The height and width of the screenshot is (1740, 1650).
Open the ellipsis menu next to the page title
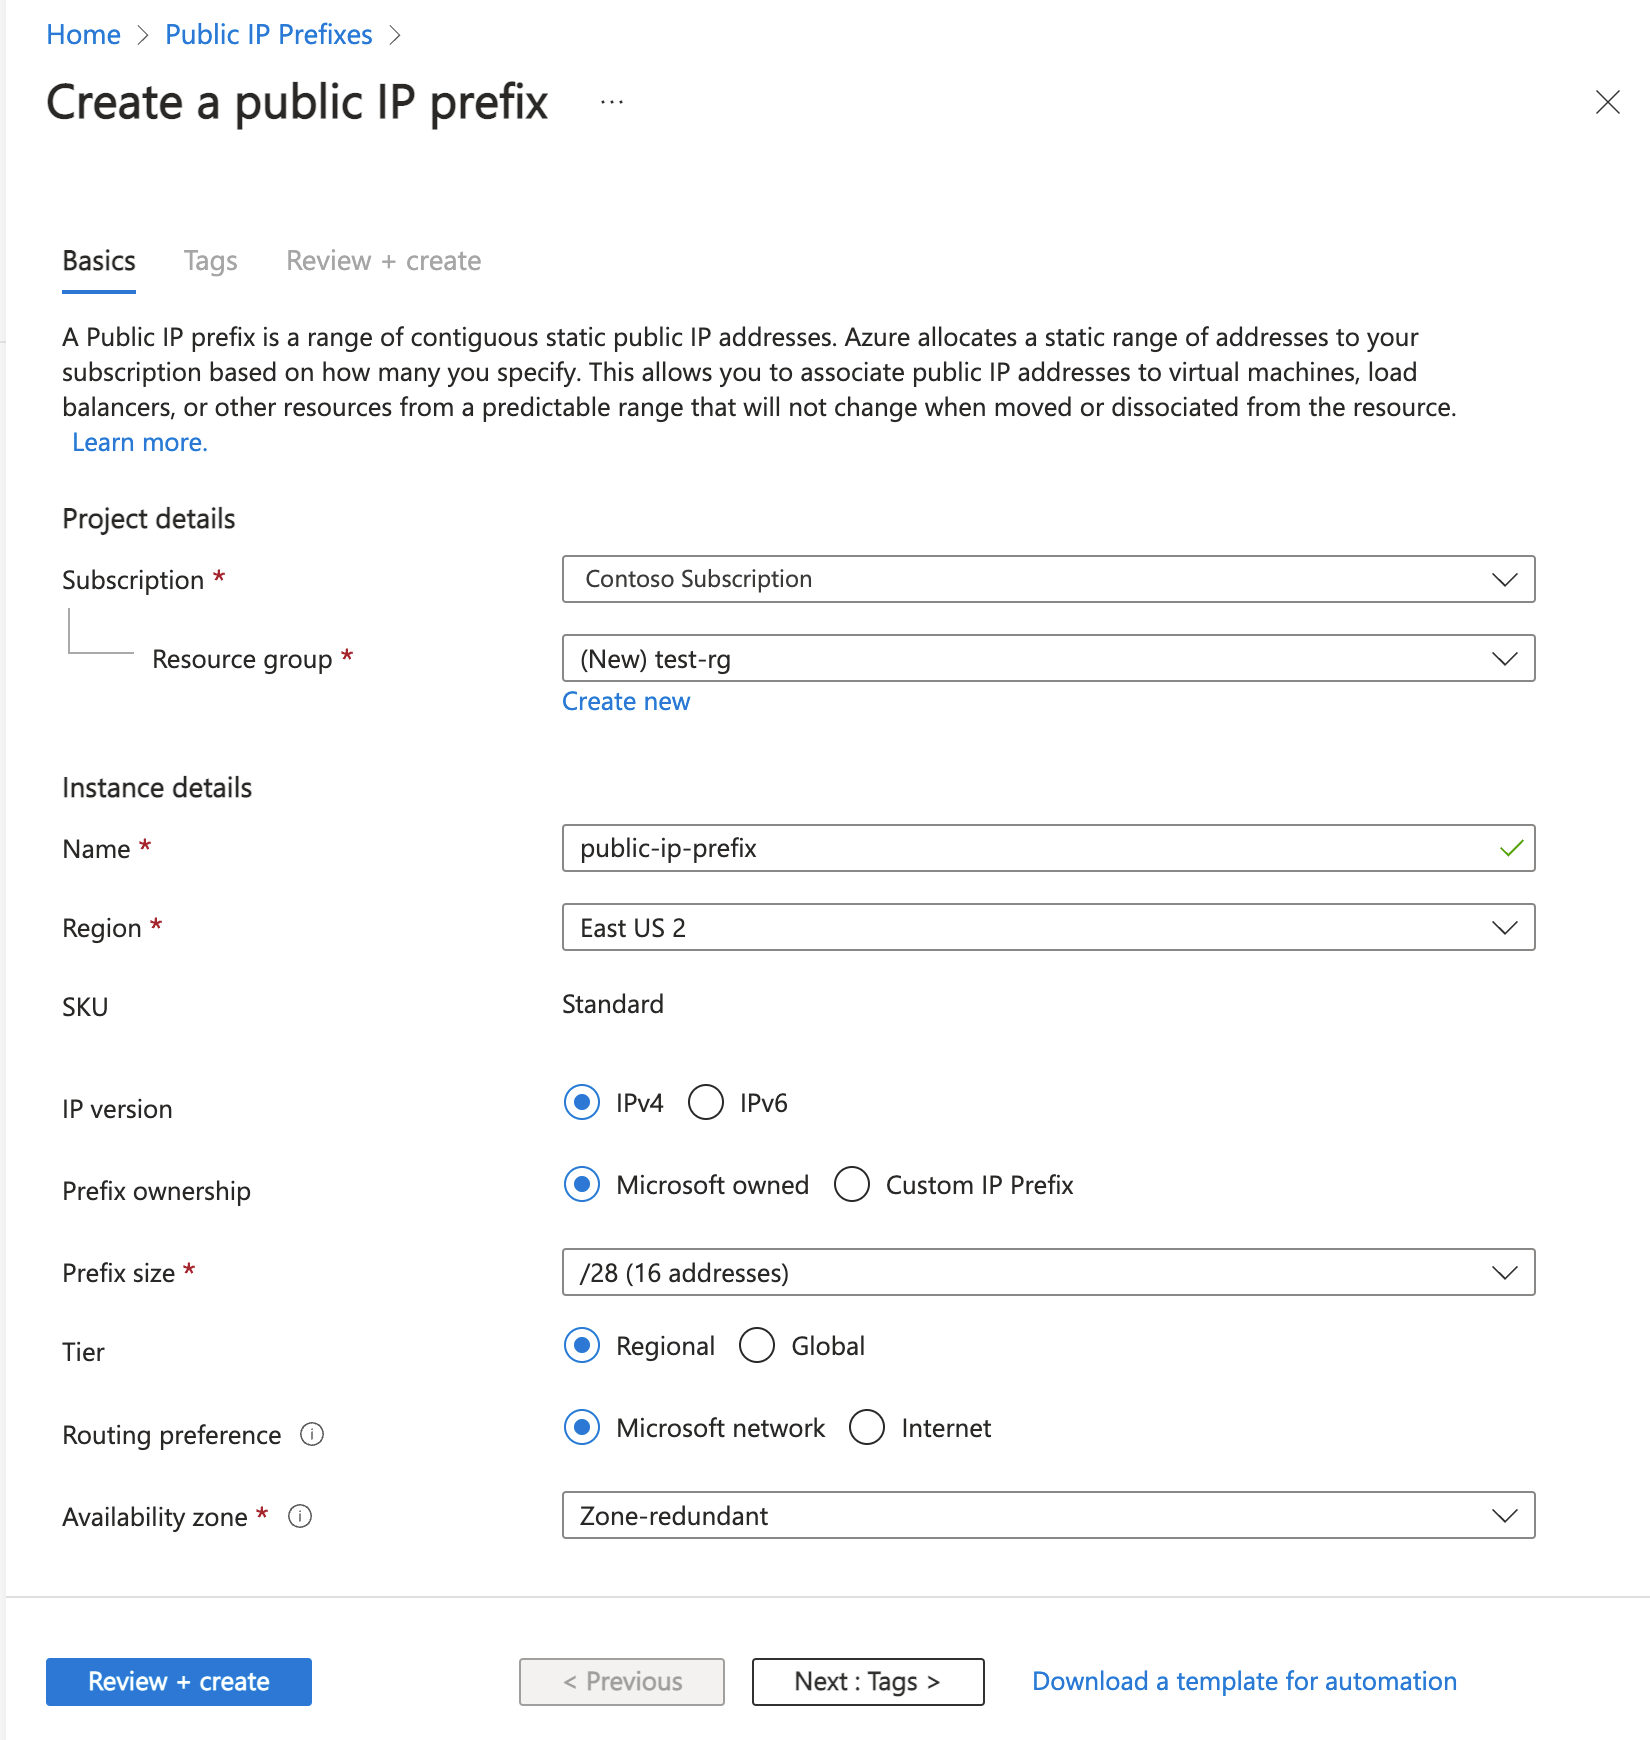click(611, 101)
